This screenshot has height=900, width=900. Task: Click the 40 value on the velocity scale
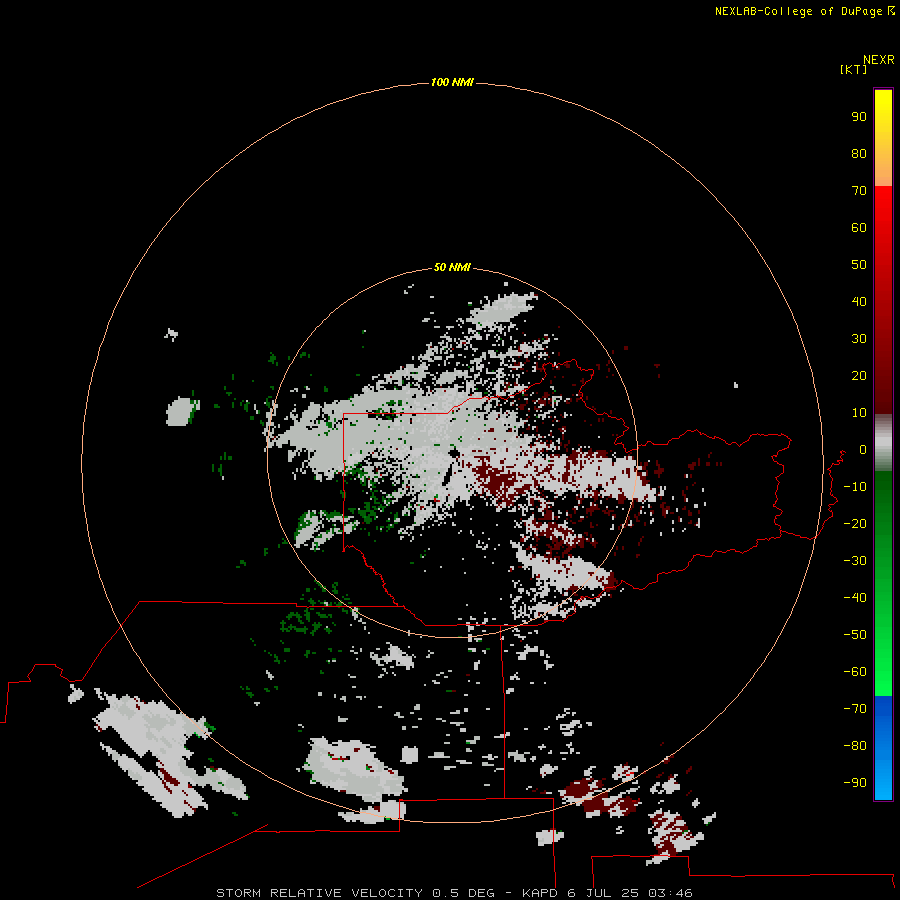pyautogui.click(x=859, y=301)
